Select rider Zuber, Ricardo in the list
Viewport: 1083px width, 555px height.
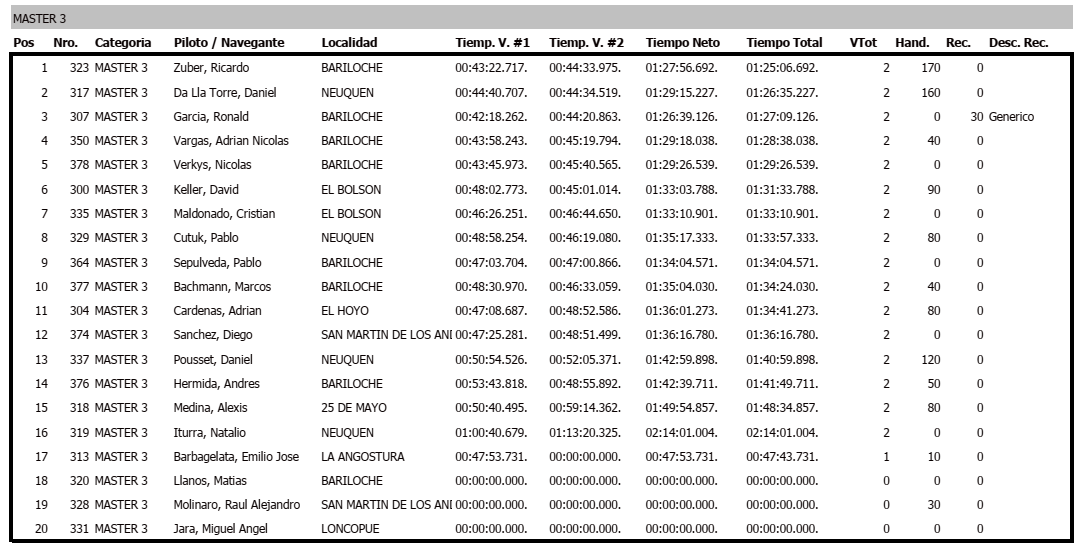tap(211, 68)
